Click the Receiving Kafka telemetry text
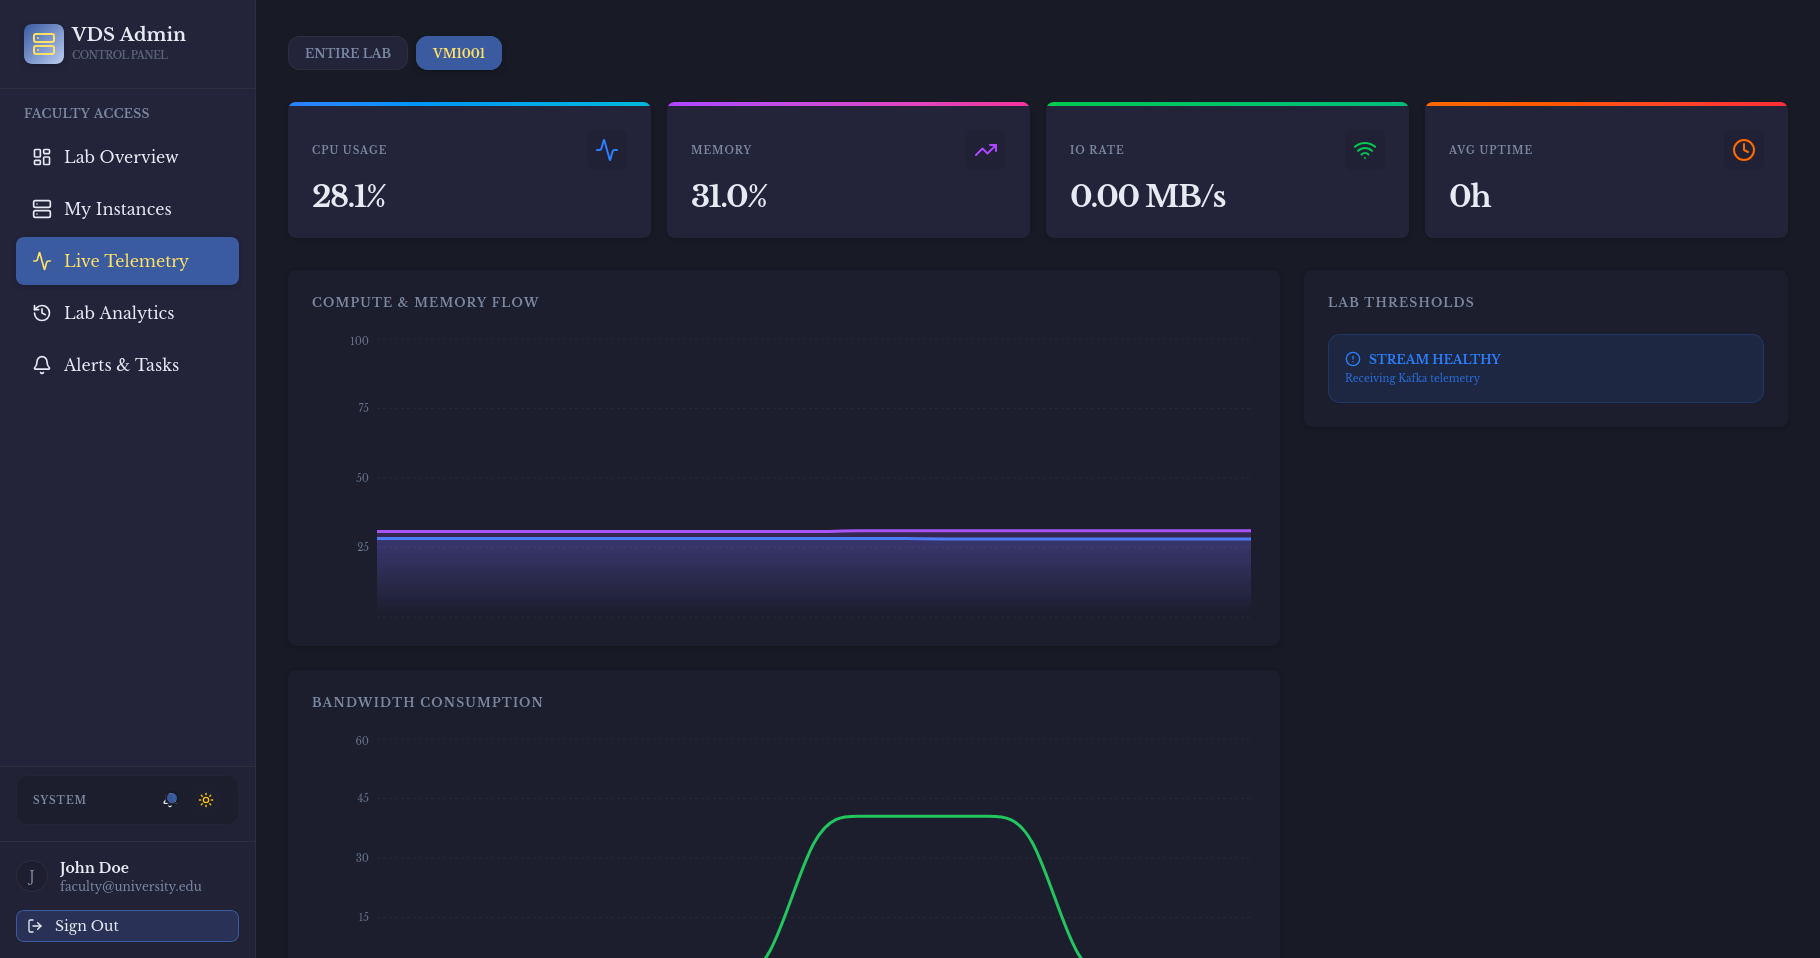1820x958 pixels. 1412,378
